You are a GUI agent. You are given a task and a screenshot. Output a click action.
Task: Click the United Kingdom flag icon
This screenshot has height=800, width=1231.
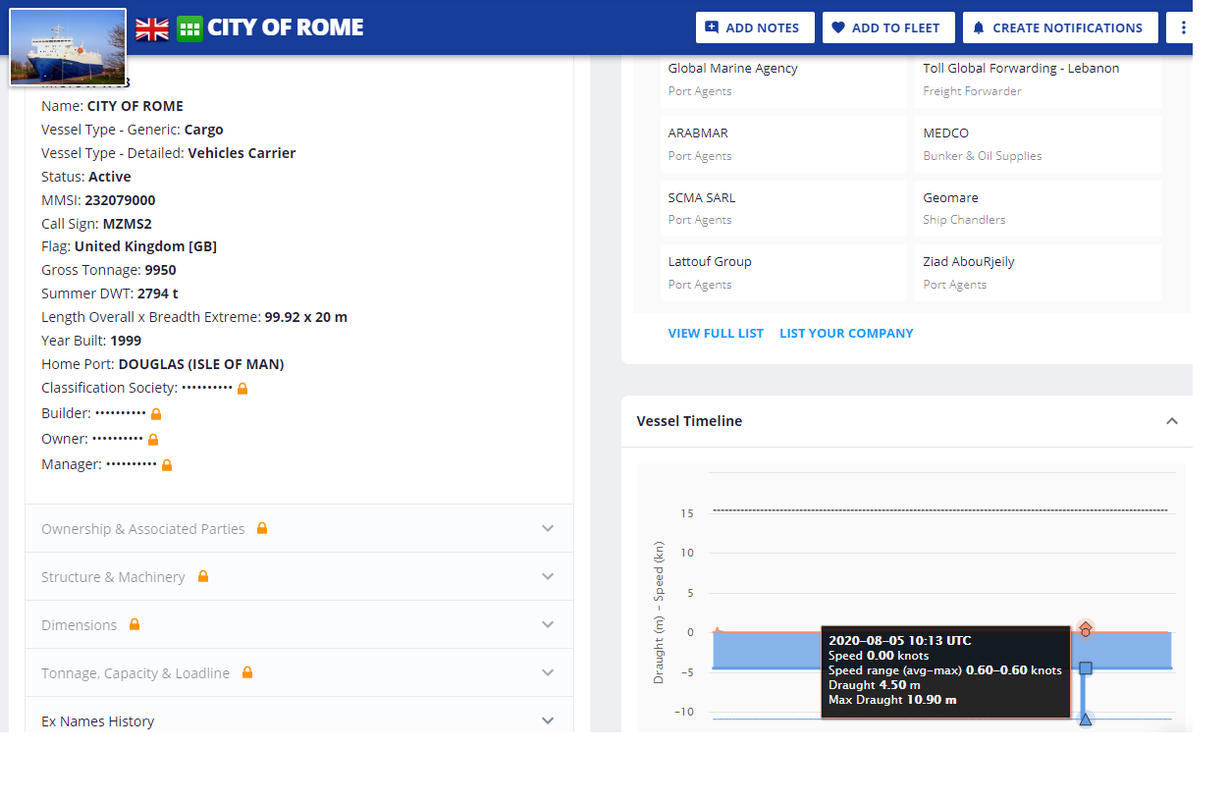point(152,28)
